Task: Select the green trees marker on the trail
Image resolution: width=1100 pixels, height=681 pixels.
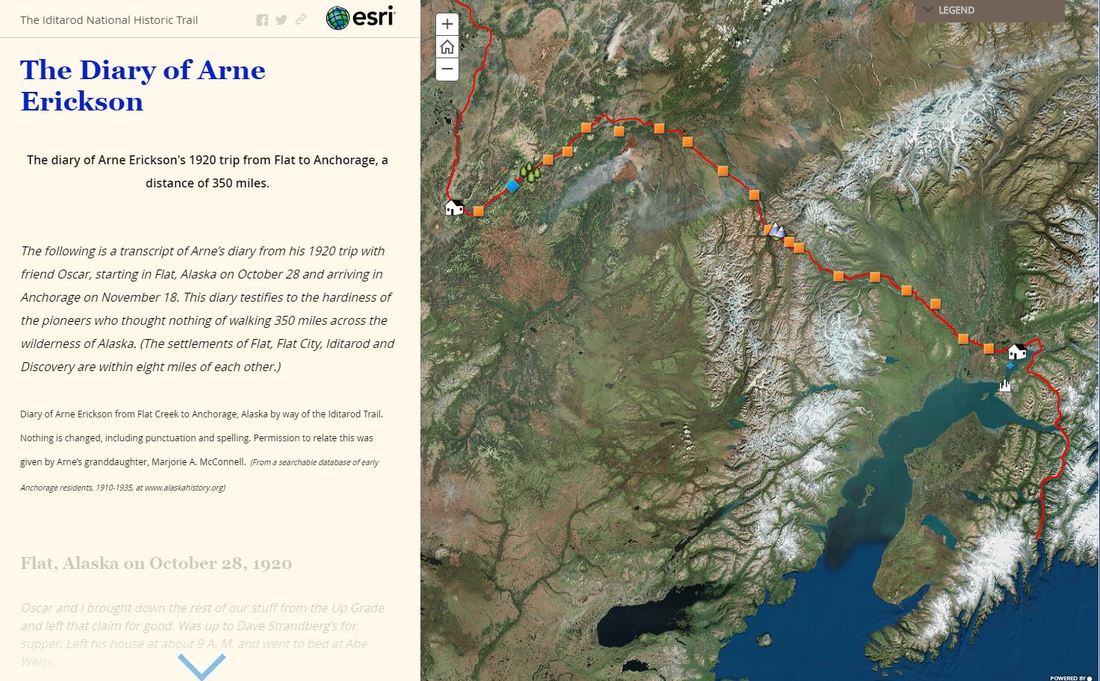Action: 530,172
